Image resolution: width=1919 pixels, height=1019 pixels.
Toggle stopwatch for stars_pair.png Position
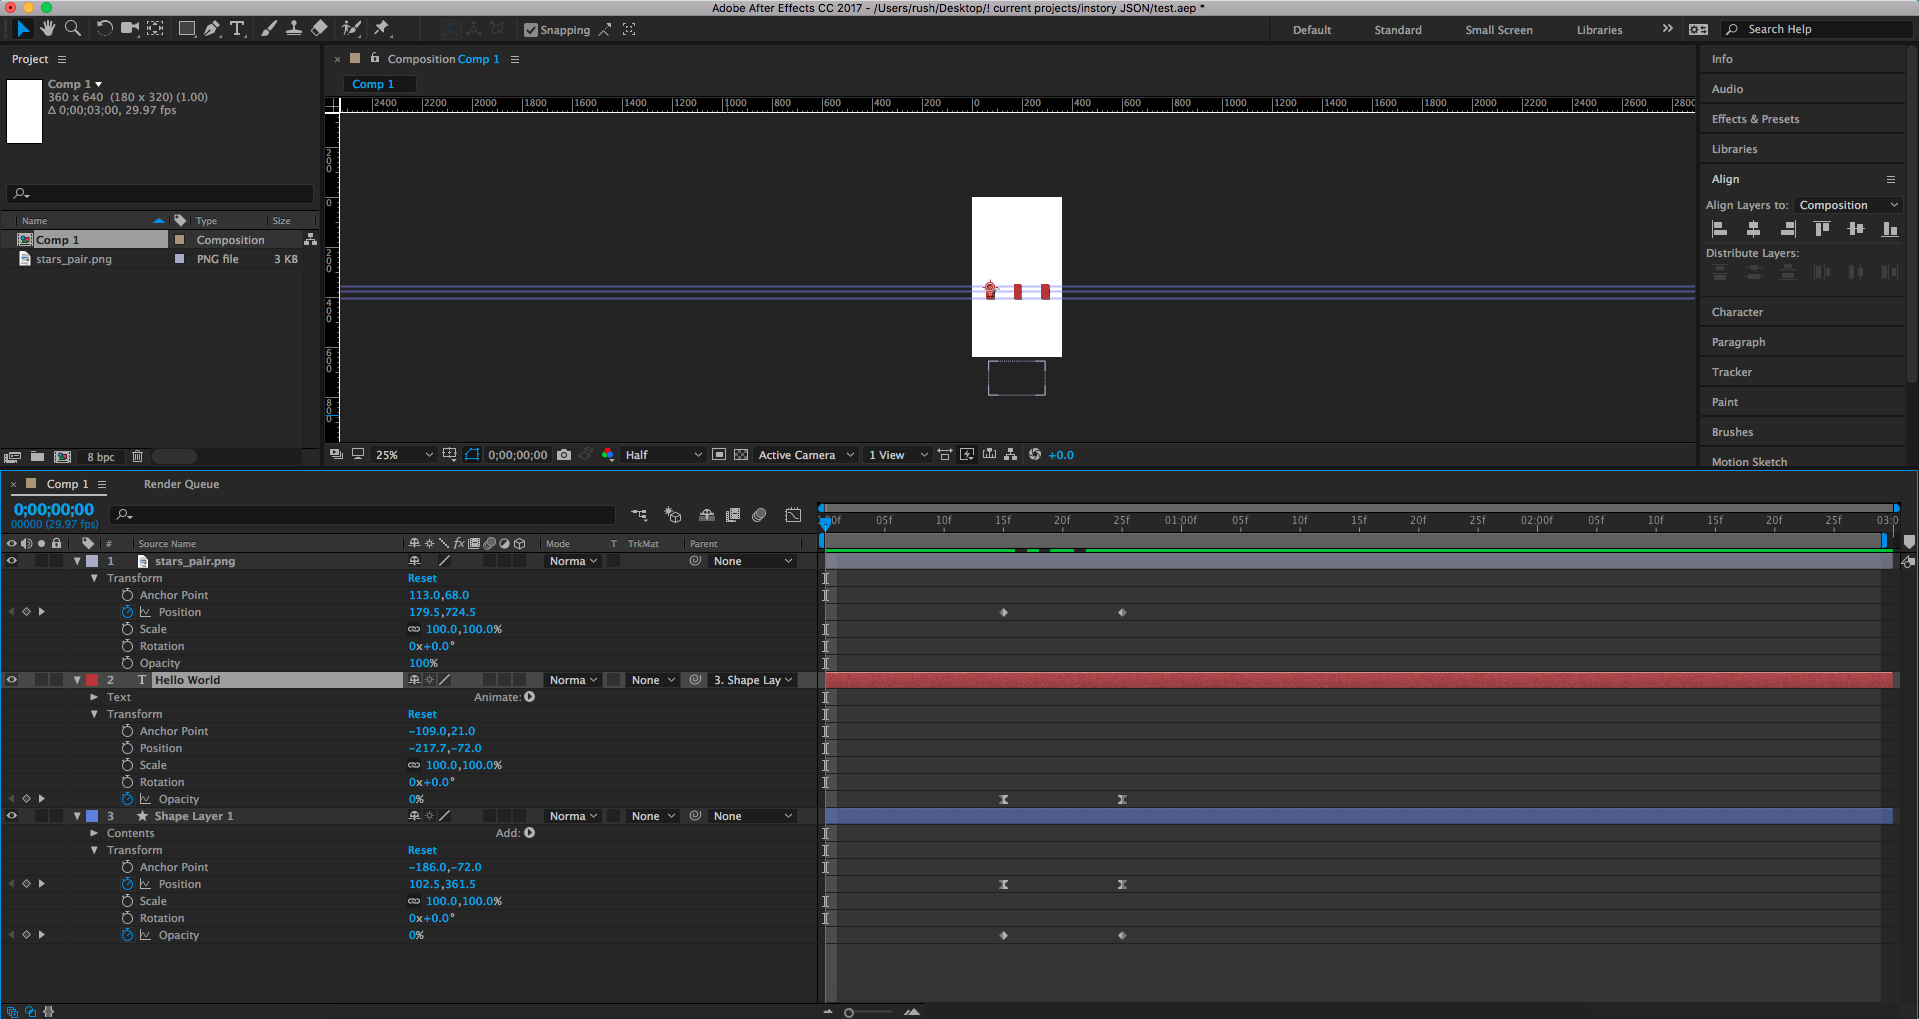(x=127, y=612)
